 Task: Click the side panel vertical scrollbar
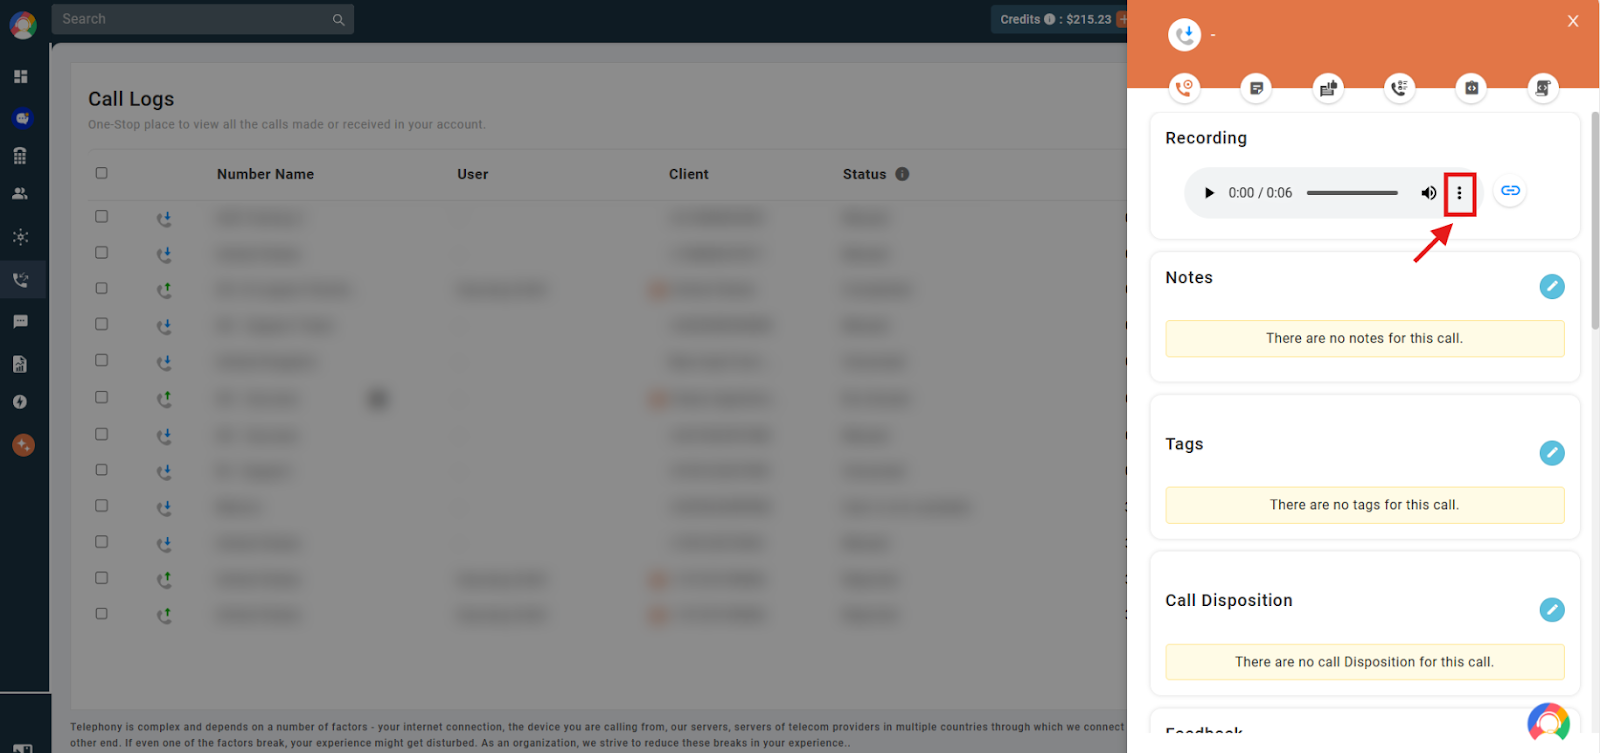1595,220
